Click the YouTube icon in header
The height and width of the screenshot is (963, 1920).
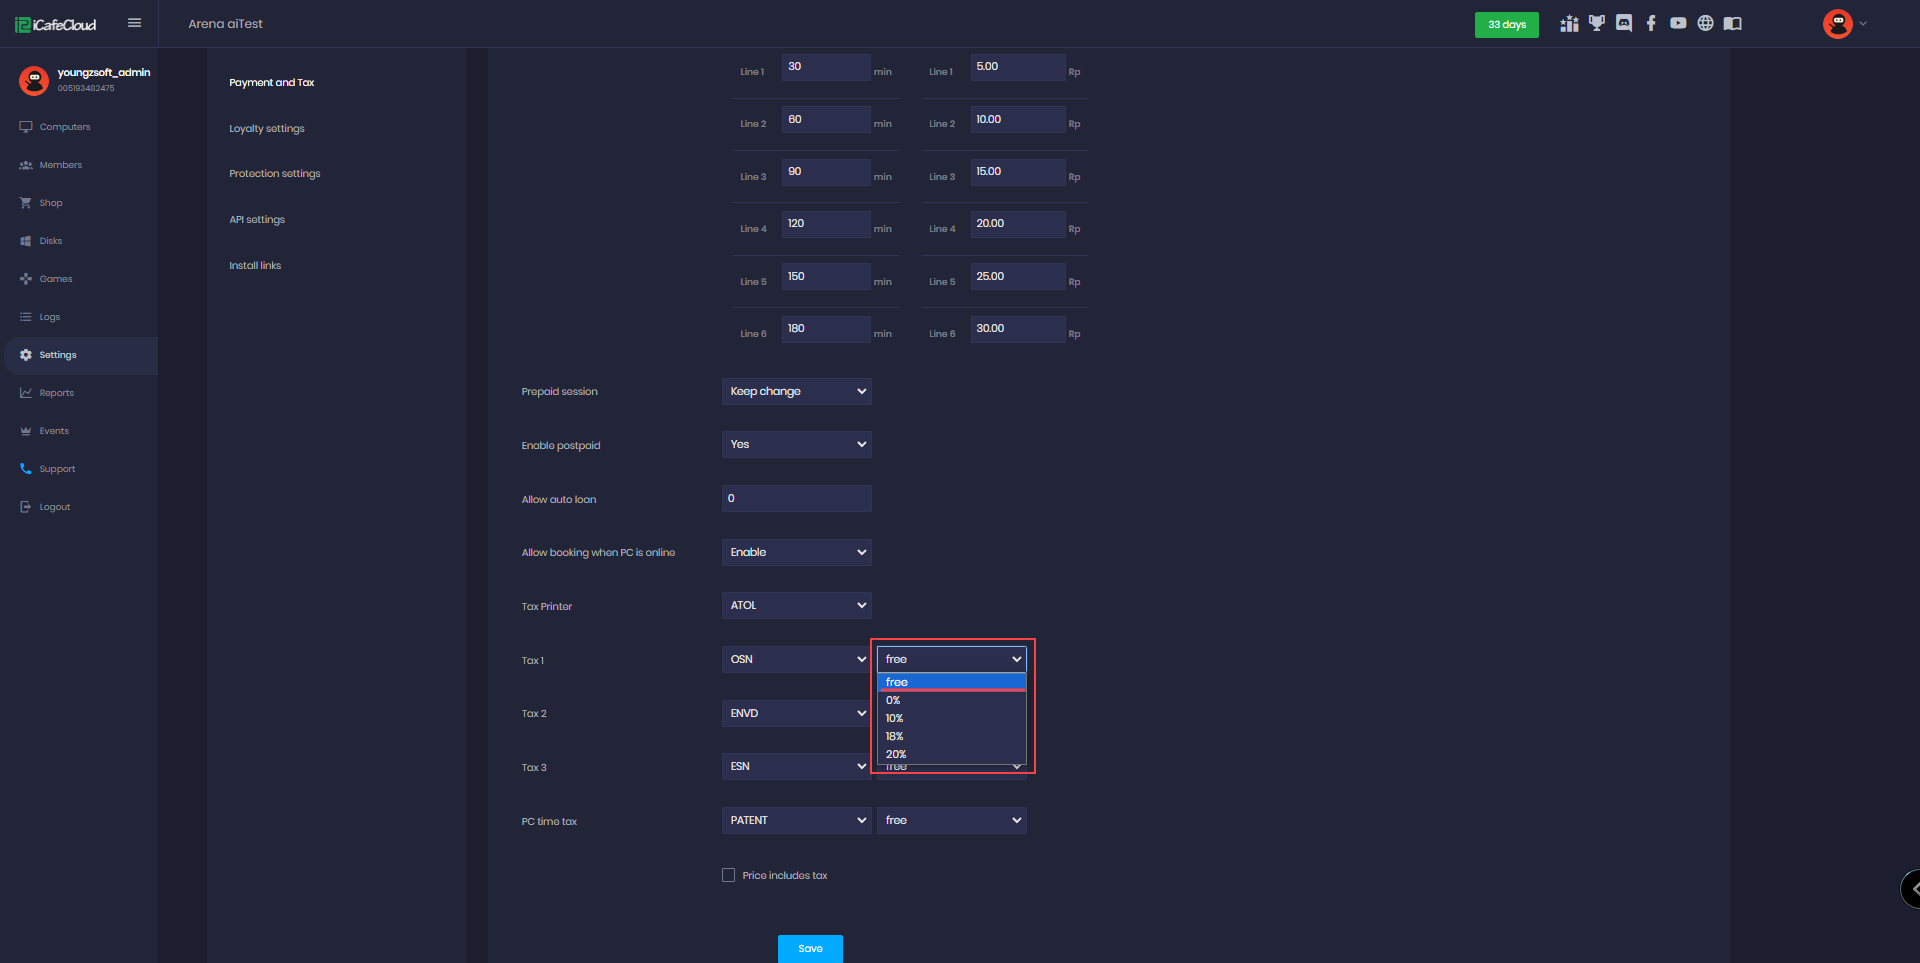point(1678,24)
